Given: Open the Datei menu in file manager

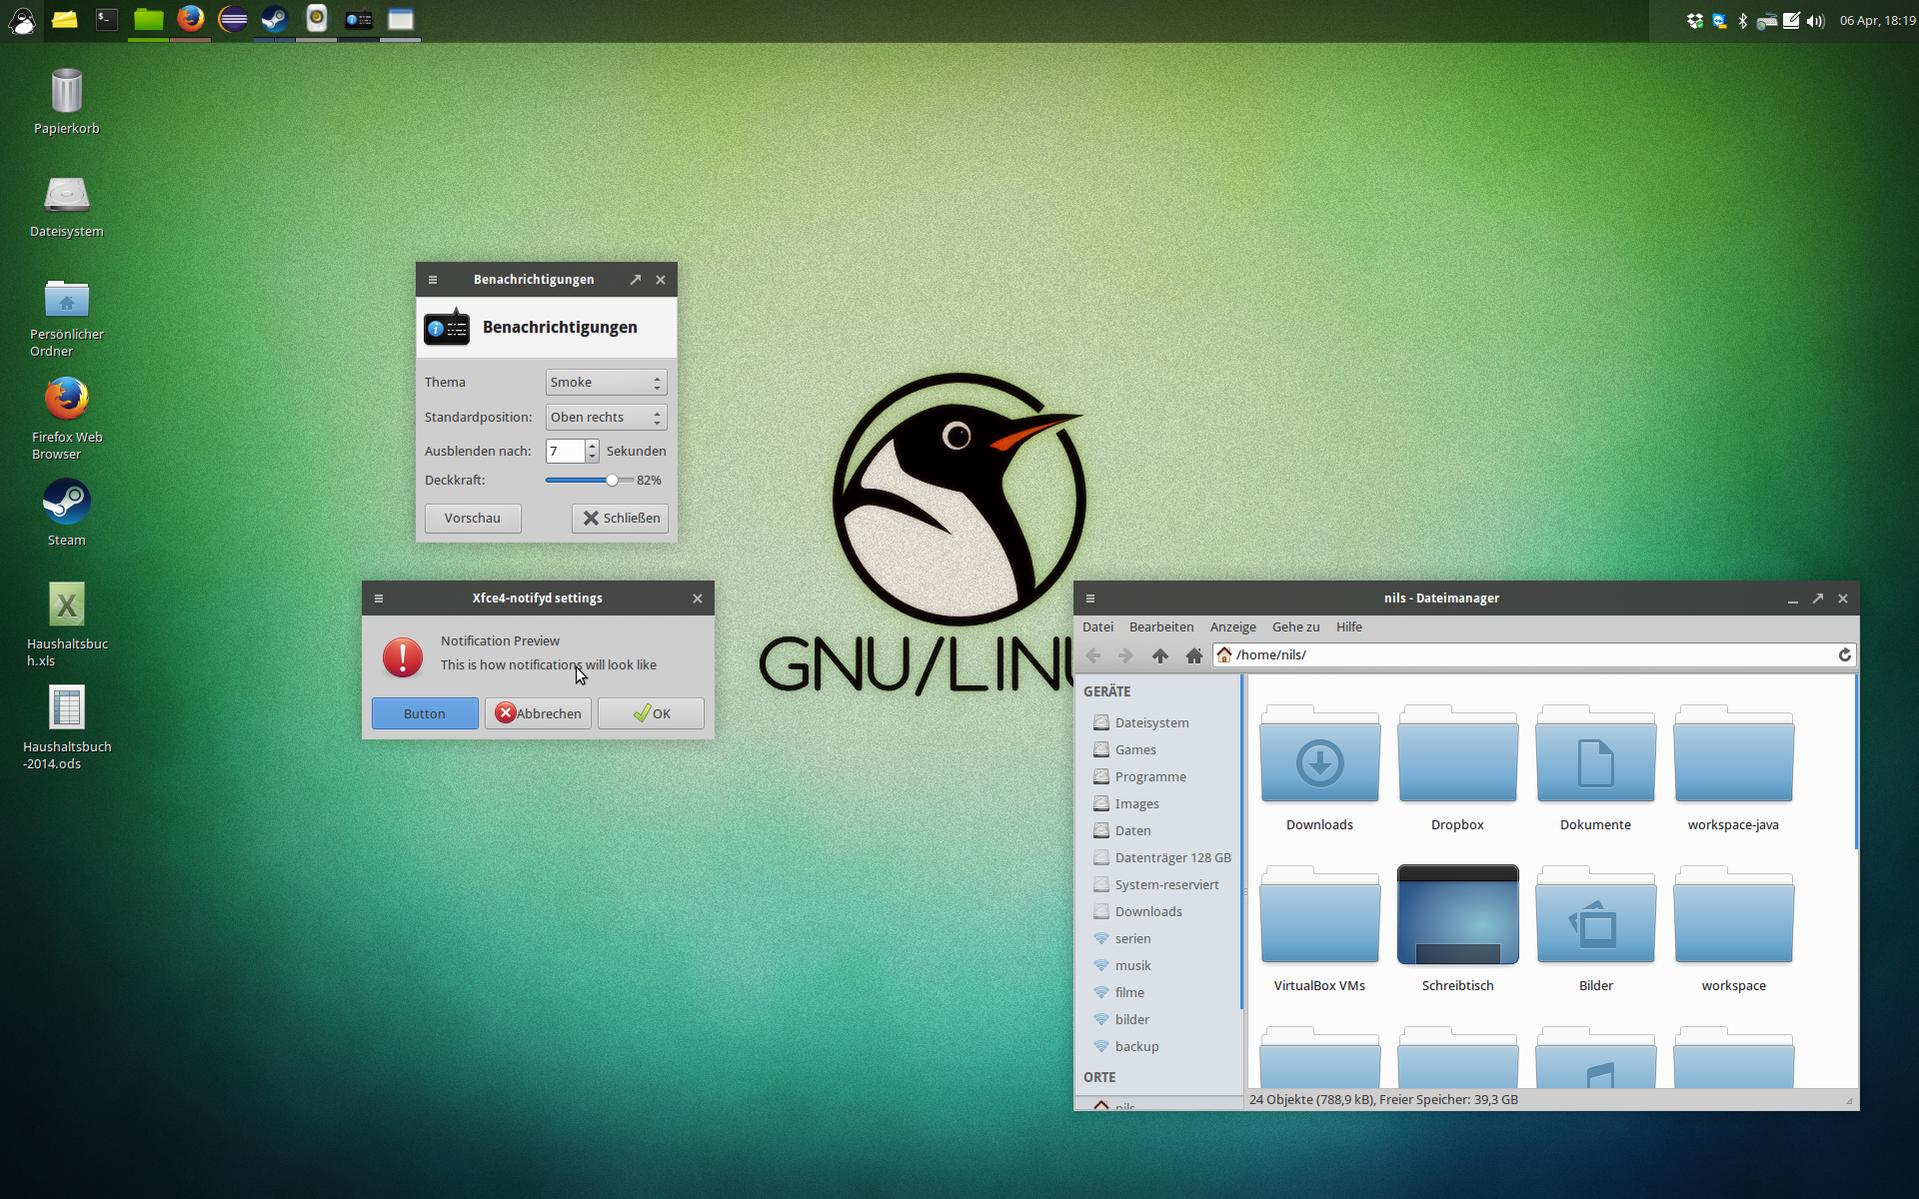Looking at the screenshot, I should coord(1097,627).
